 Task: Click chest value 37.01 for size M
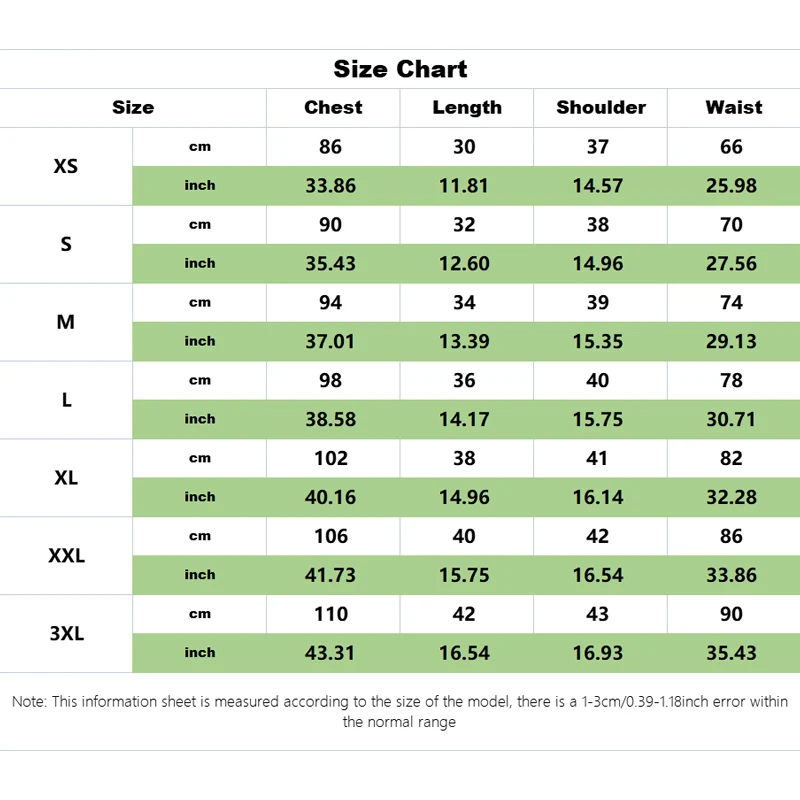click(x=330, y=341)
